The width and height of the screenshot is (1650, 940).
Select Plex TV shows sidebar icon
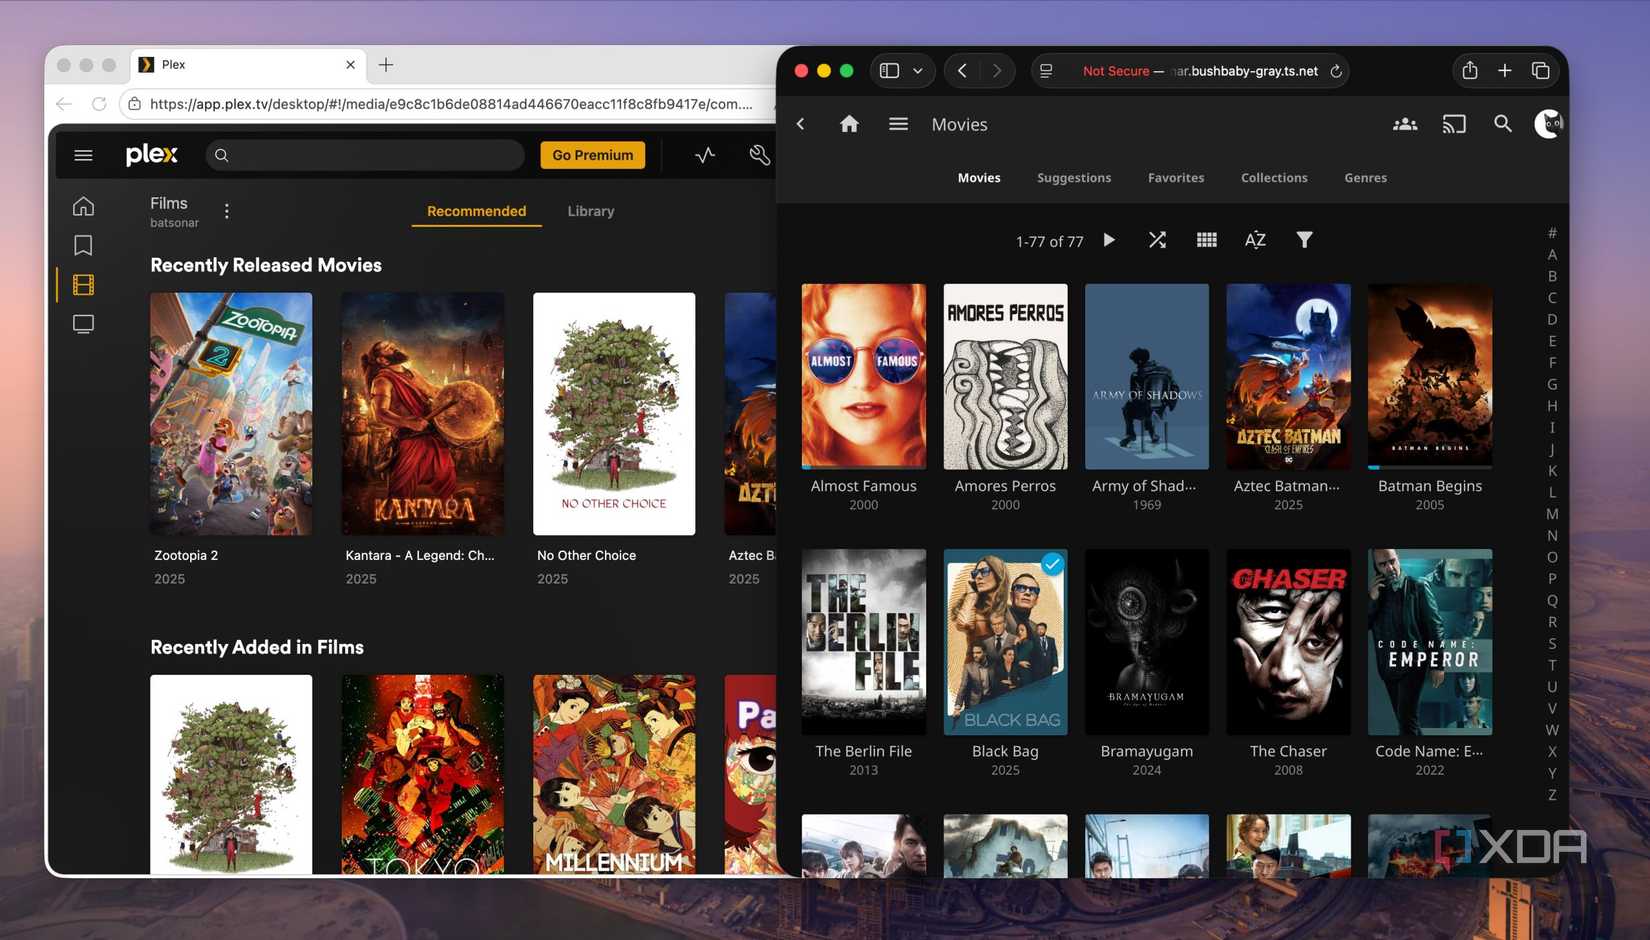83,324
